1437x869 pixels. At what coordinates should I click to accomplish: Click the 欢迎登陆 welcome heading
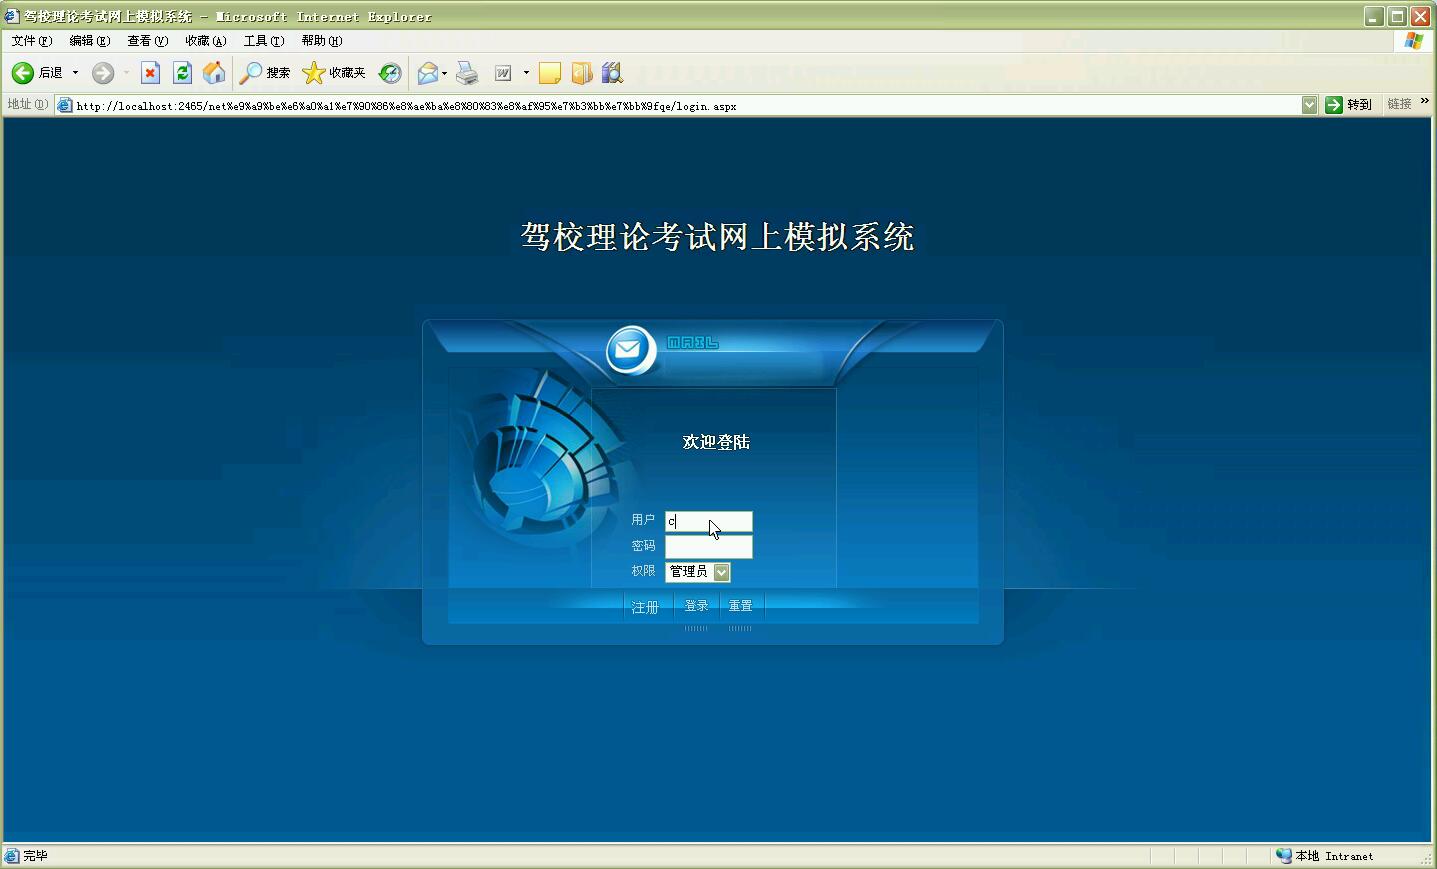coord(716,442)
